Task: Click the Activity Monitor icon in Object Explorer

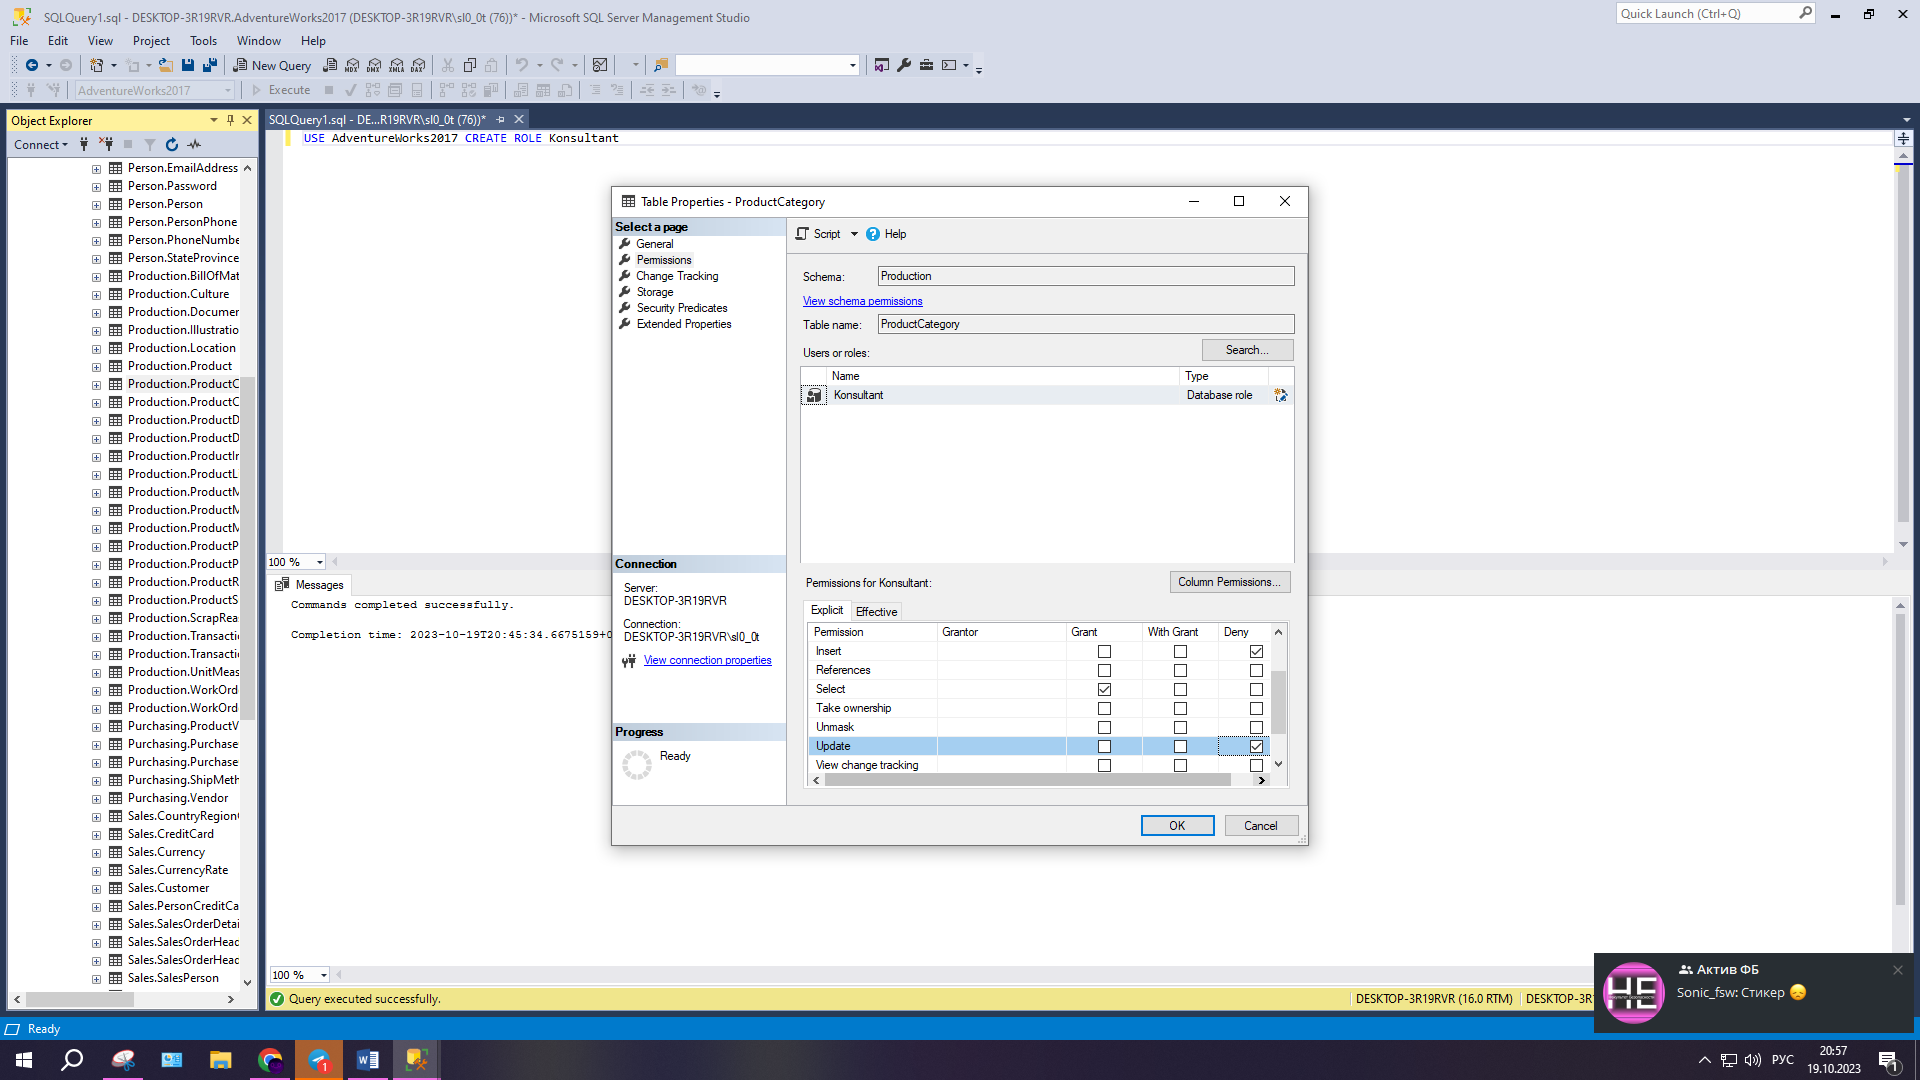Action: point(194,145)
